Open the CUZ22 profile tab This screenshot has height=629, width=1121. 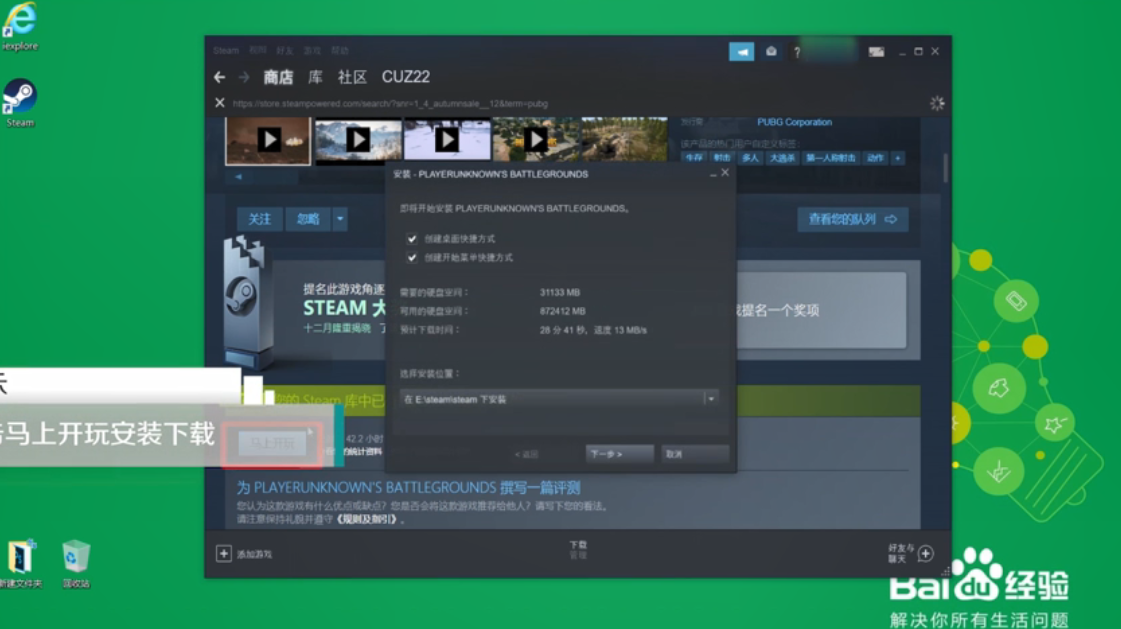pyautogui.click(x=405, y=77)
